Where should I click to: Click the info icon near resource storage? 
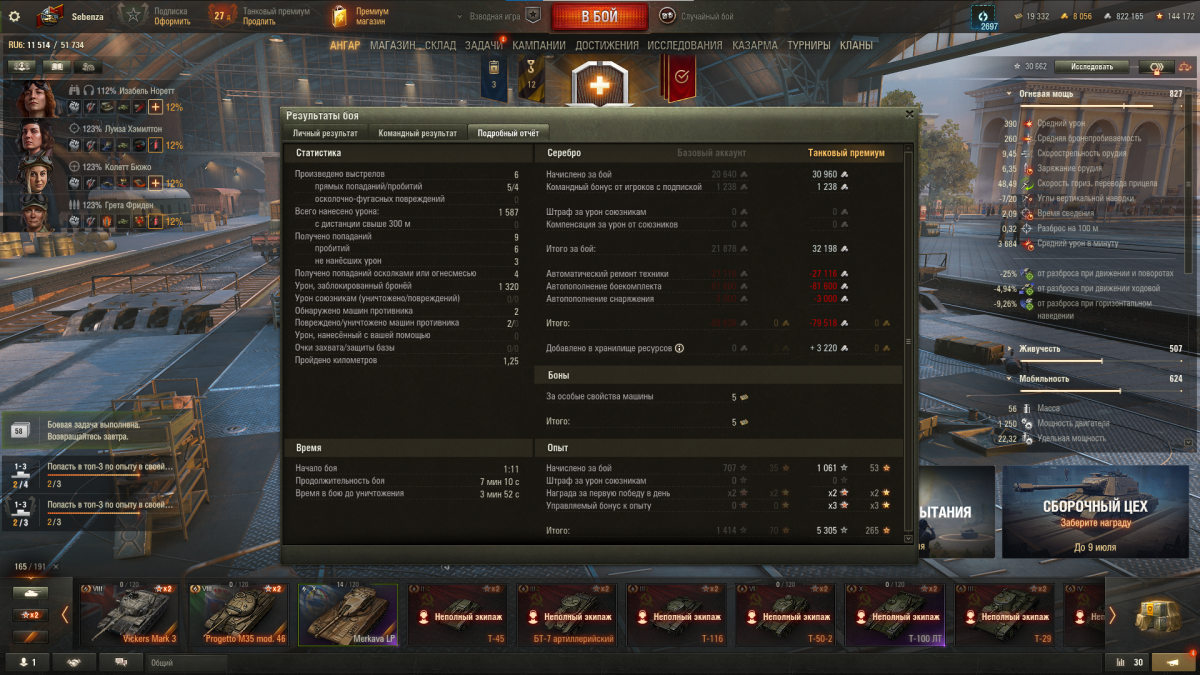point(679,348)
